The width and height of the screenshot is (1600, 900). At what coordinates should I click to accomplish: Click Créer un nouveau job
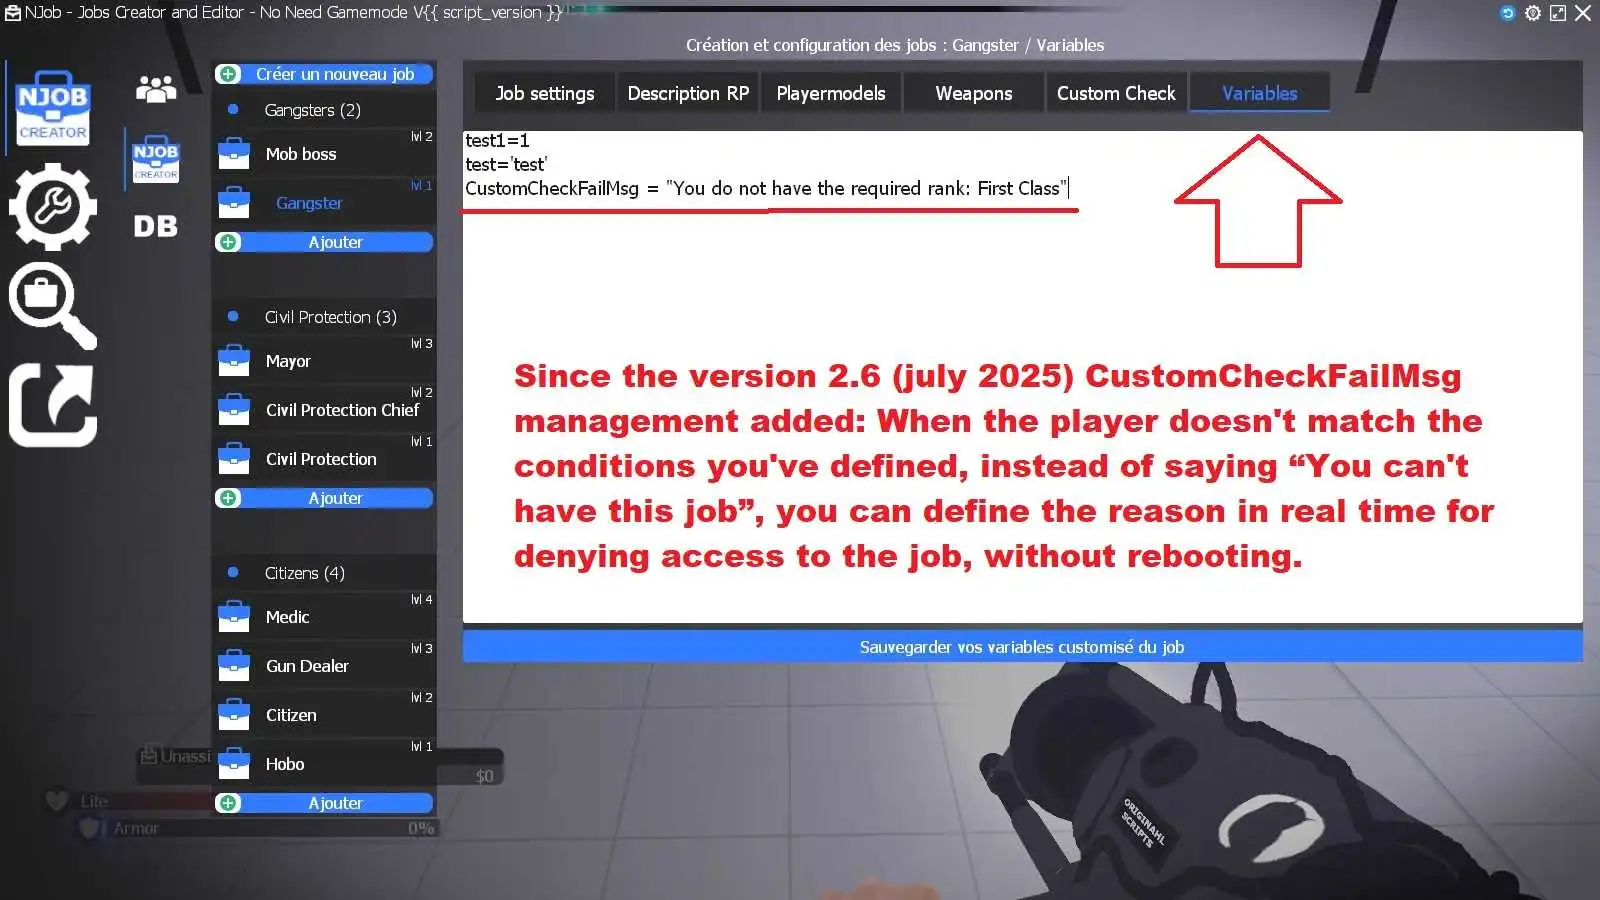click(335, 73)
